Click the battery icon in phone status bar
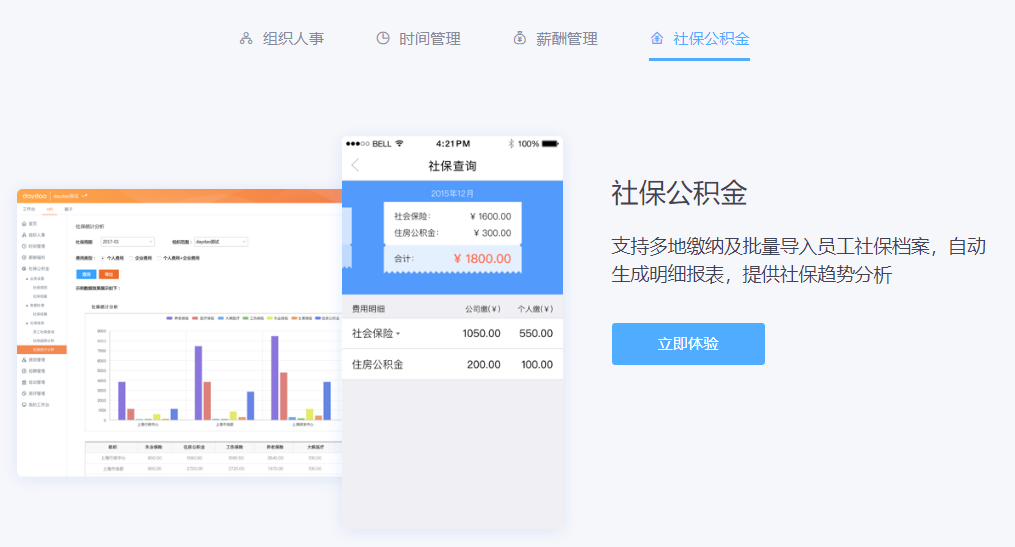This screenshot has height=547, width=1015. (550, 144)
